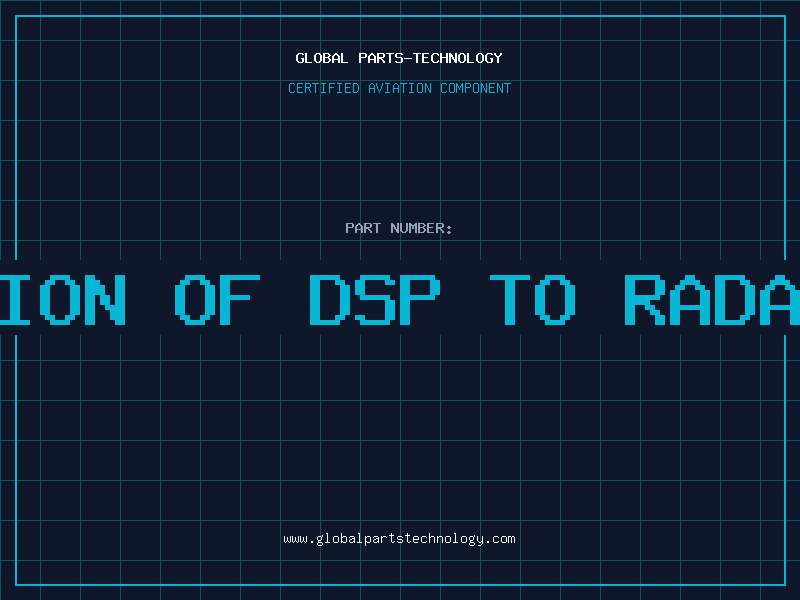
Task: Open the www.globalpartstechnology.com link
Action: 399,539
